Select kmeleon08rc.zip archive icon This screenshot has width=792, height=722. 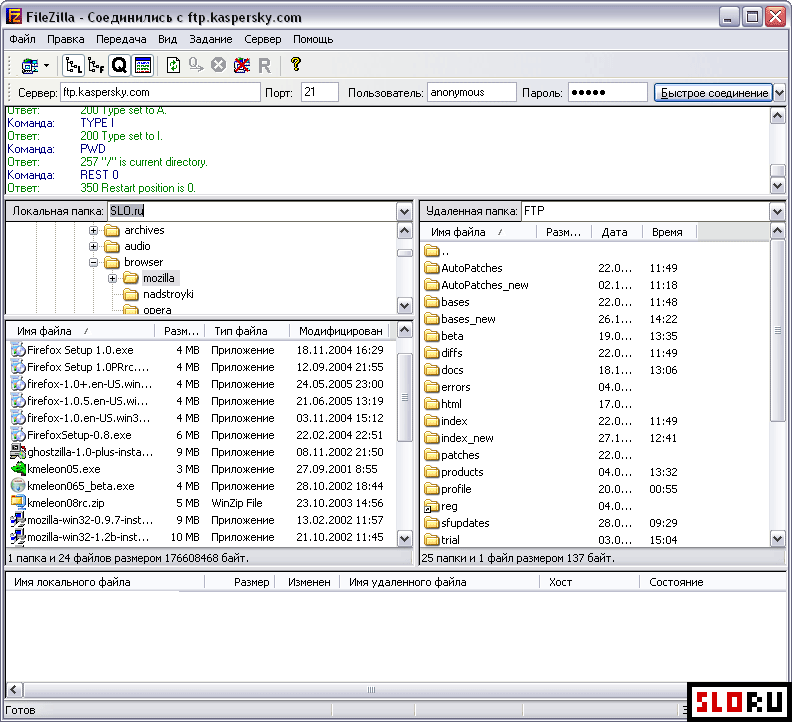pyautogui.click(x=18, y=503)
